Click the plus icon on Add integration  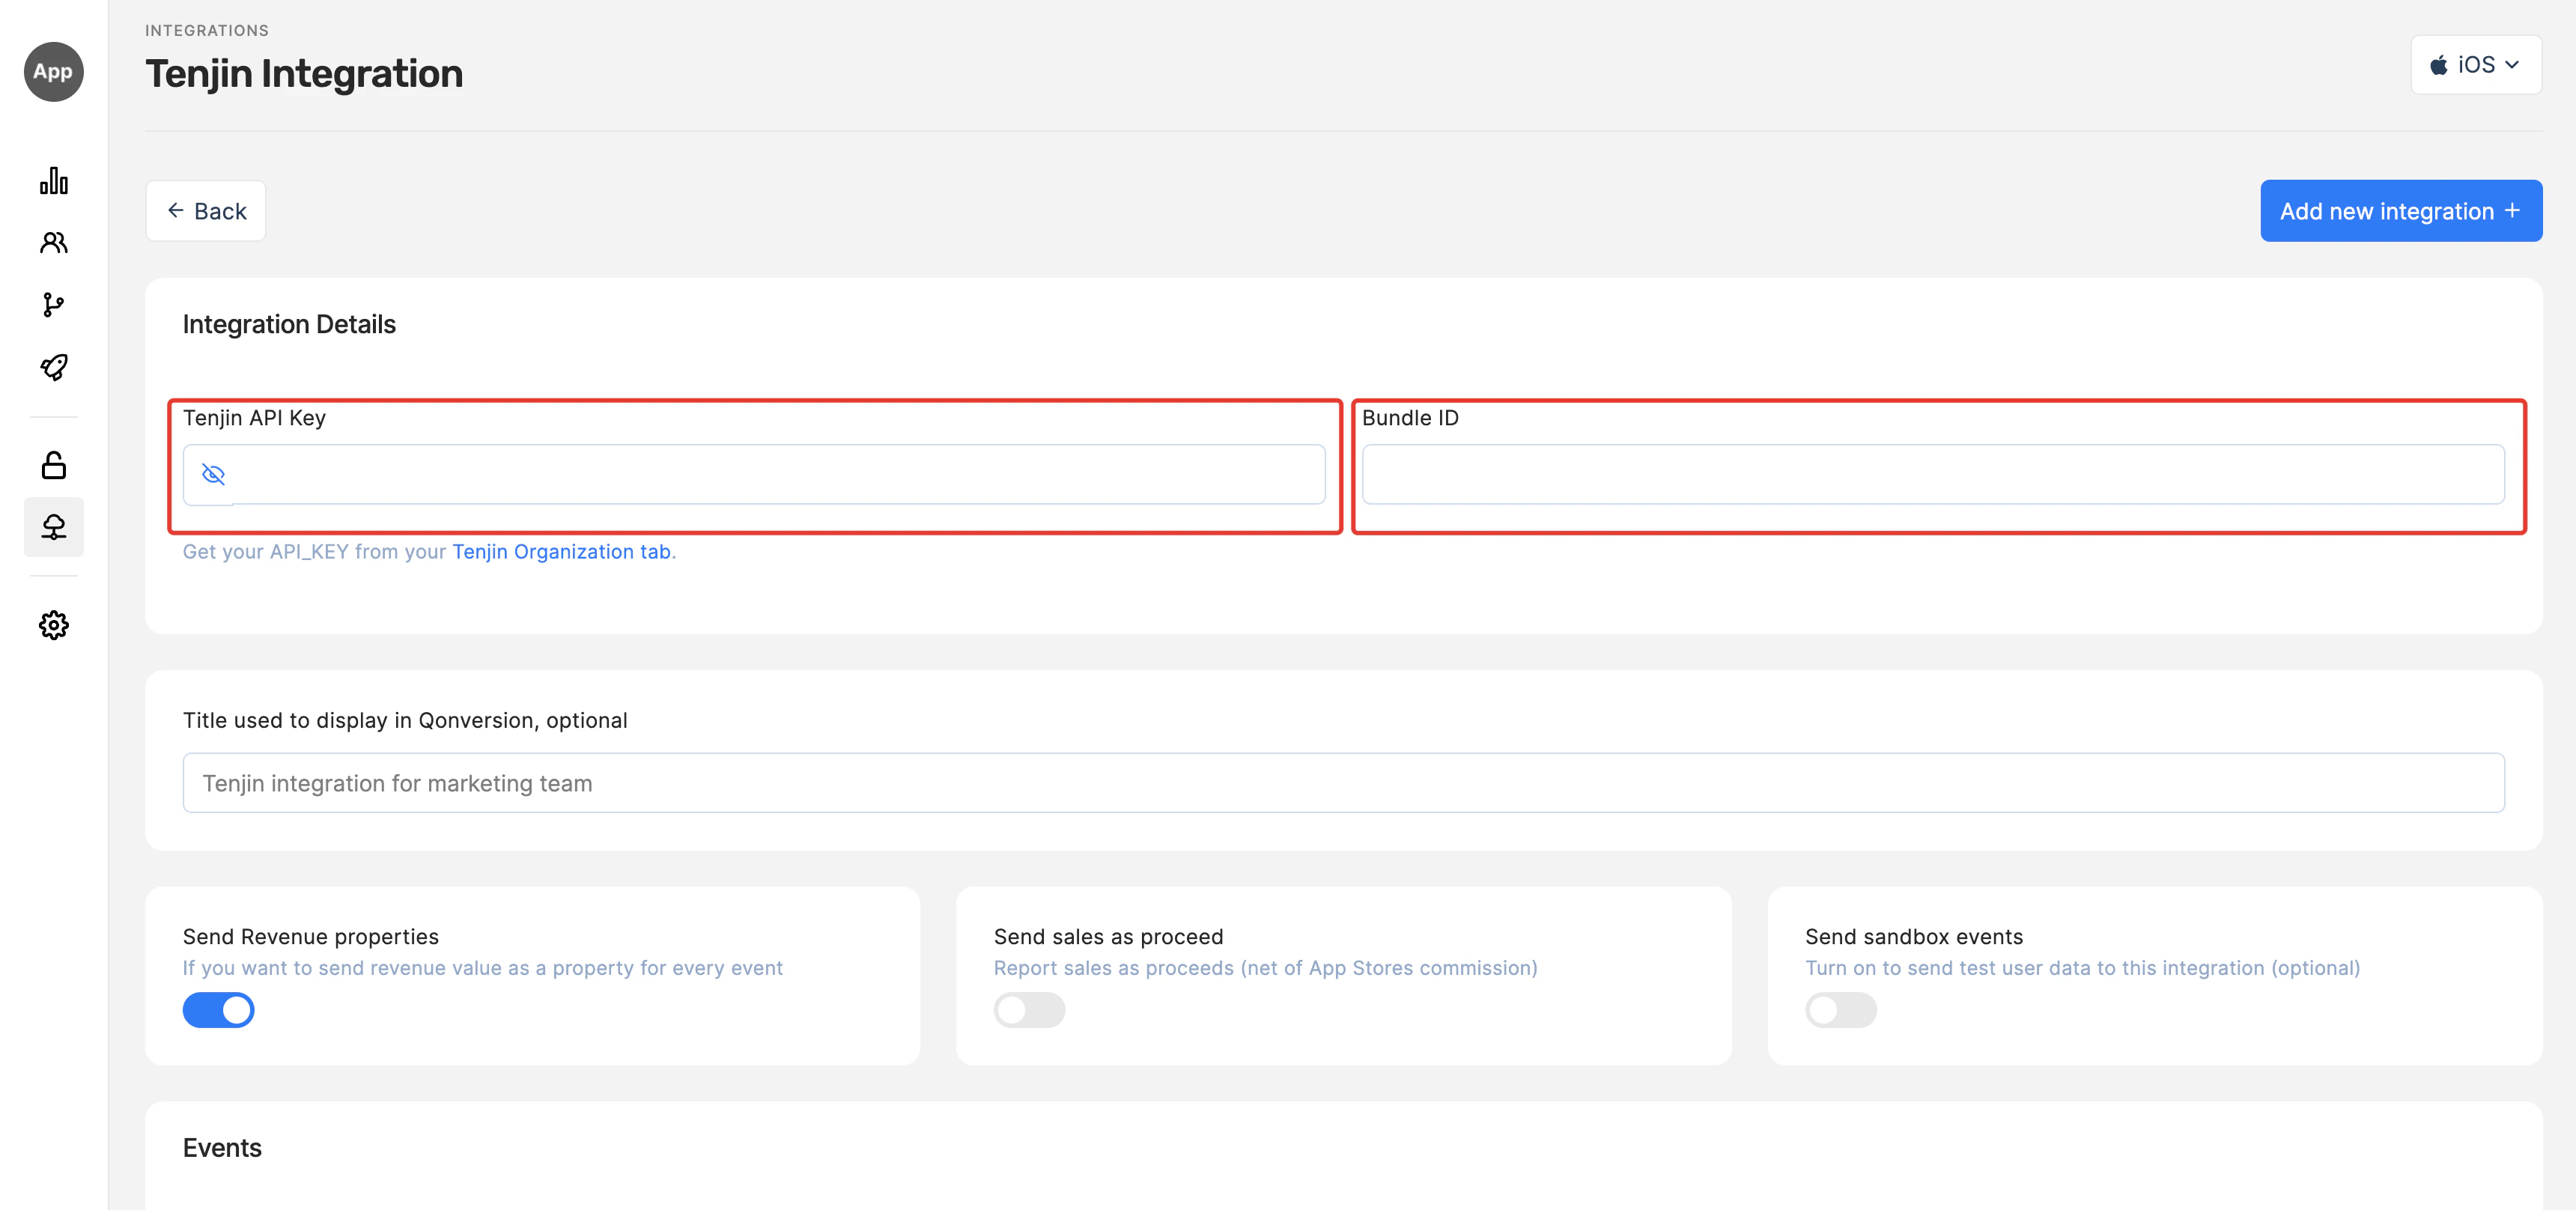click(2512, 210)
